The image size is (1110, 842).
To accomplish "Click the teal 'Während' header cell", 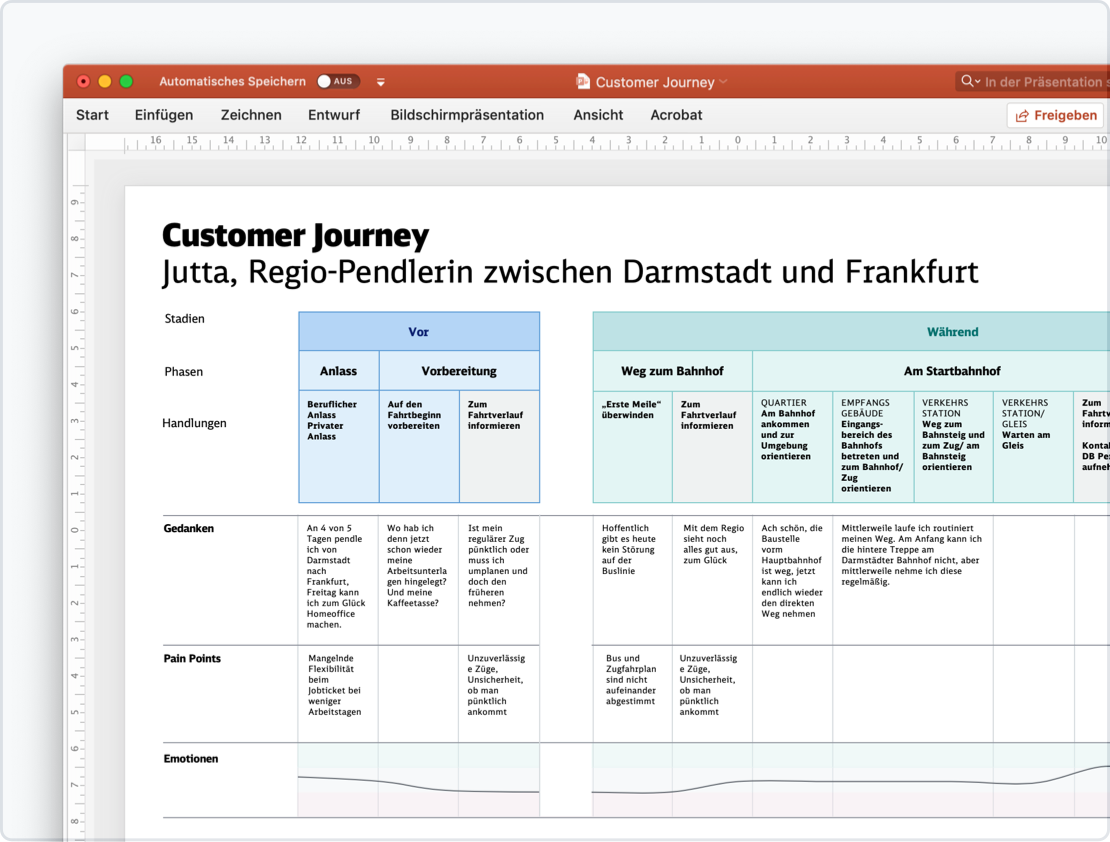I will point(951,332).
